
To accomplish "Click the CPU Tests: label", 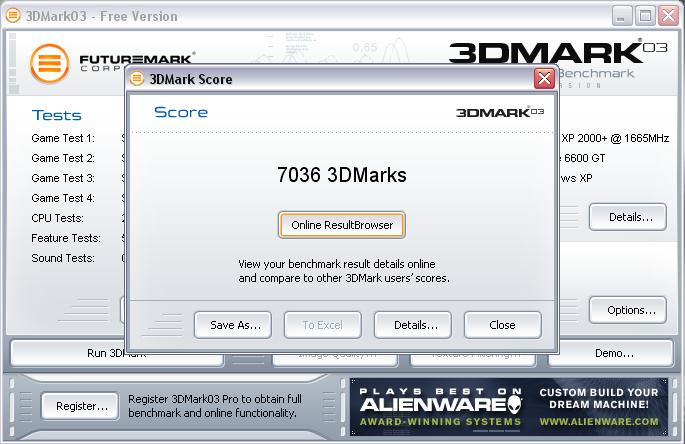I will click(x=57, y=218).
